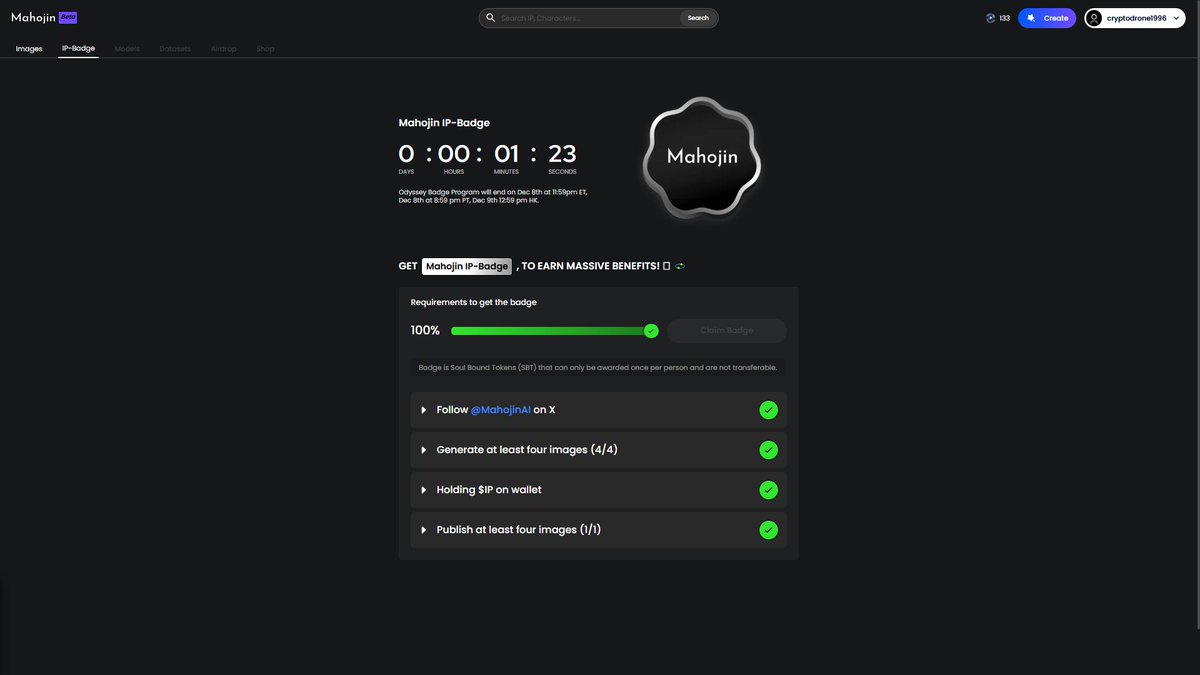Image resolution: width=1200 pixels, height=675 pixels.
Task: Click the Beta tag beside Mahojin
Action: click(68, 17)
